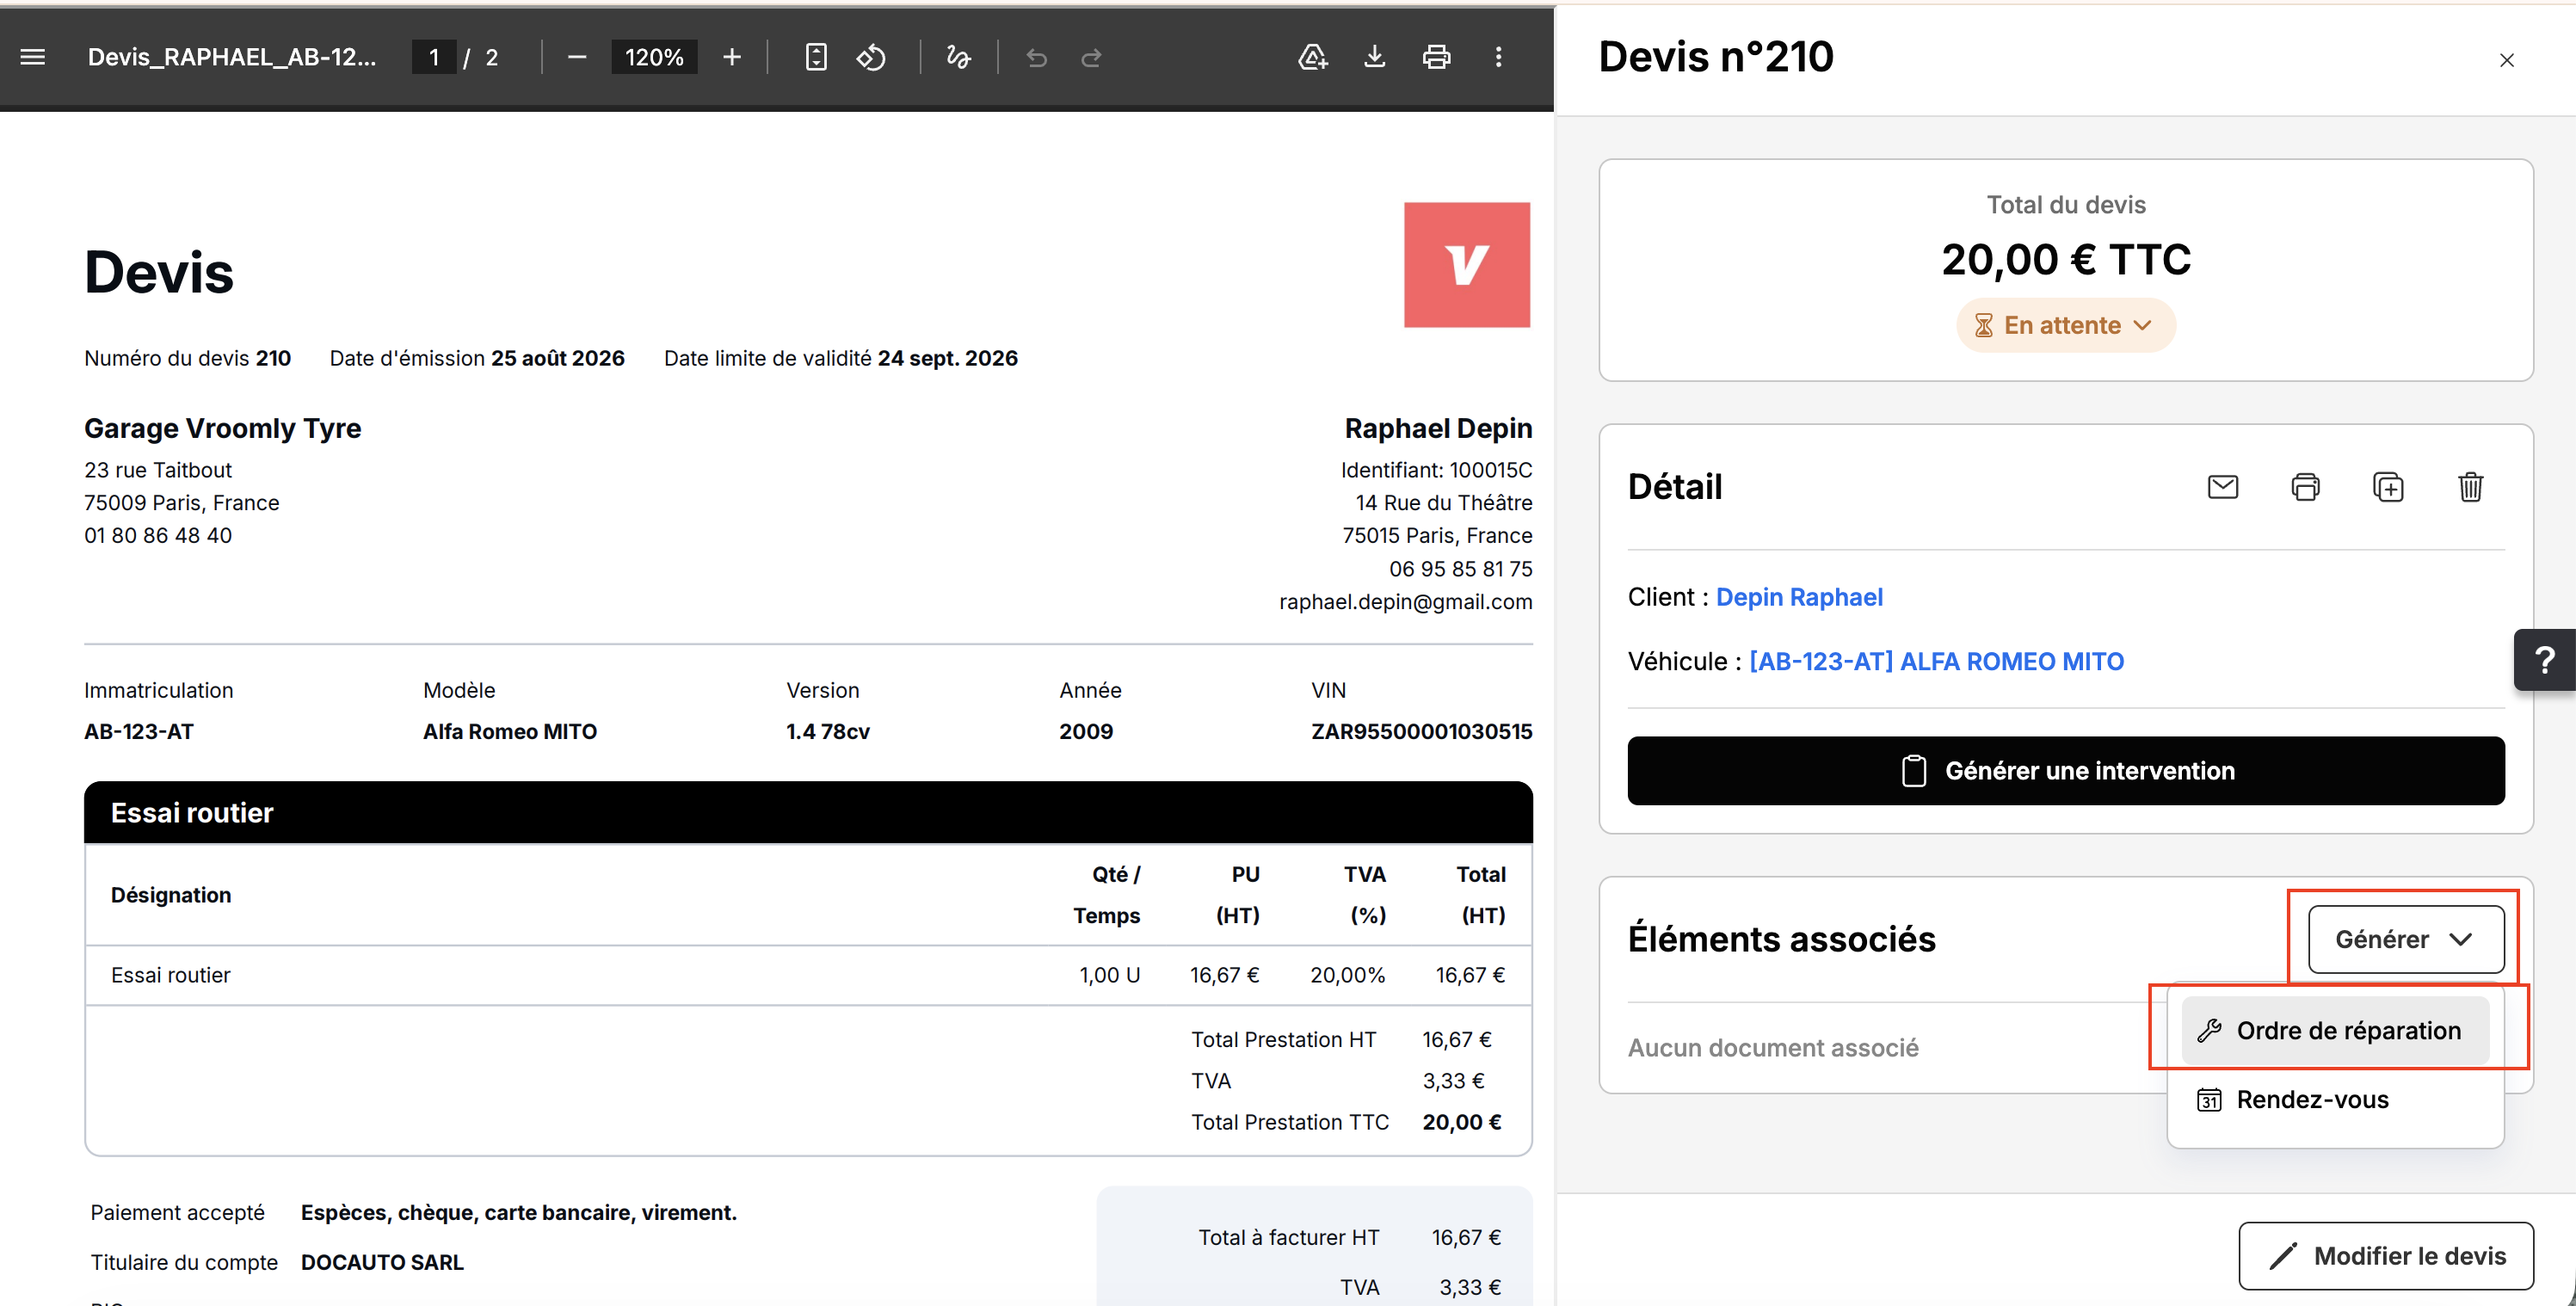This screenshot has width=2576, height=1306.
Task: Activate the draw annotation tool
Action: coord(958,57)
